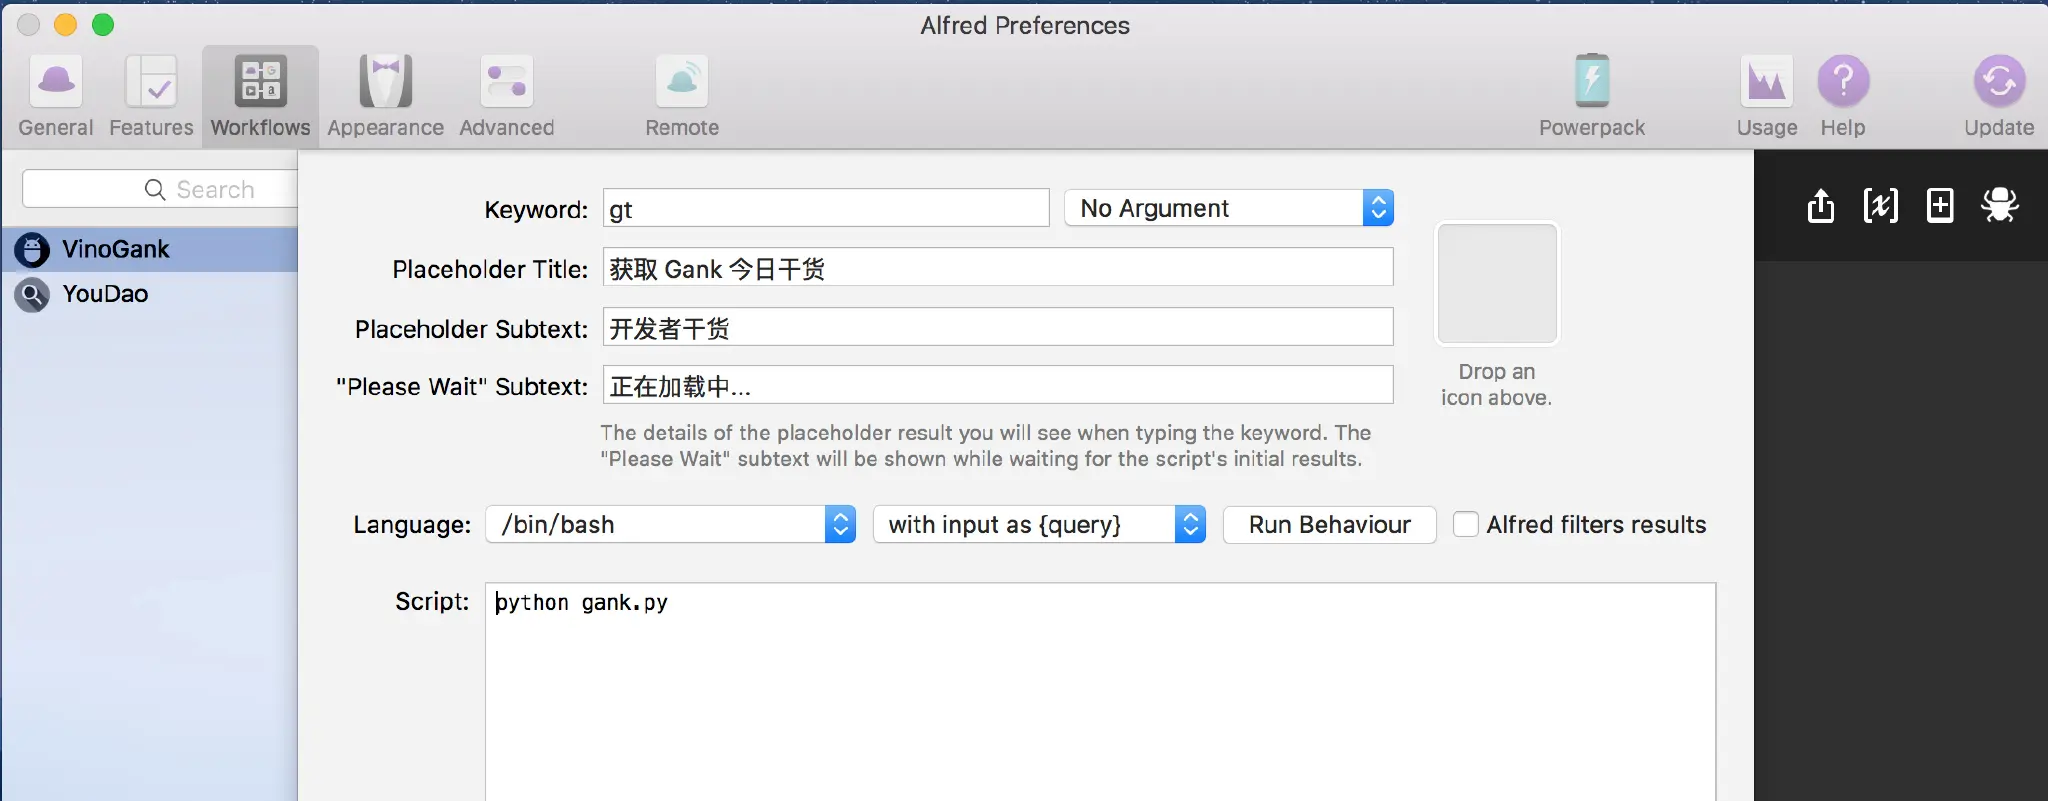Image resolution: width=2048 pixels, height=801 pixels.
Task: Click the Placeholder Title field
Action: click(998, 268)
